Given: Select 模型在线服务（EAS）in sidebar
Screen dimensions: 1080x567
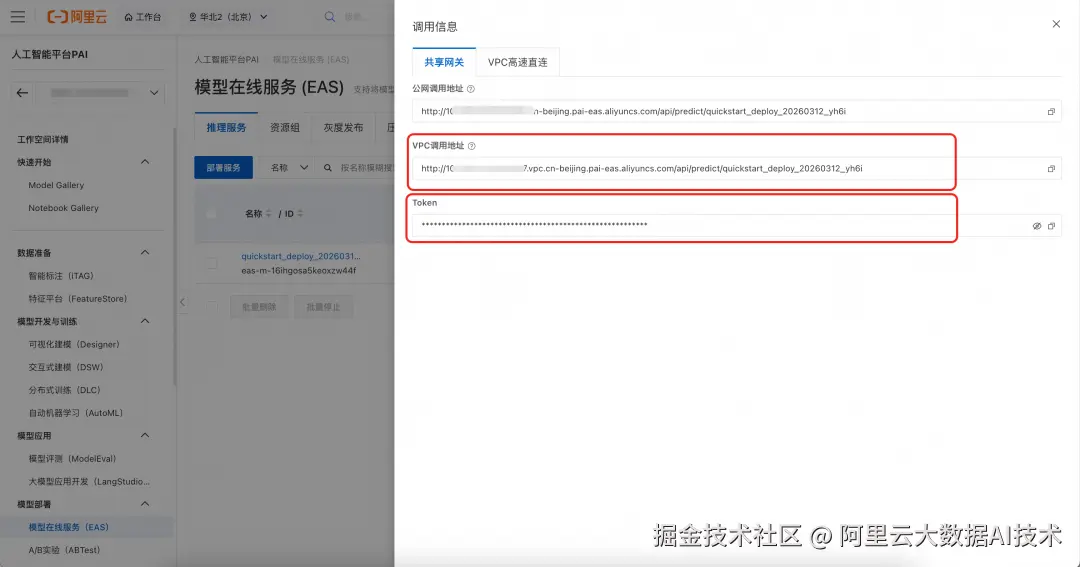Looking at the screenshot, I should point(69,527).
